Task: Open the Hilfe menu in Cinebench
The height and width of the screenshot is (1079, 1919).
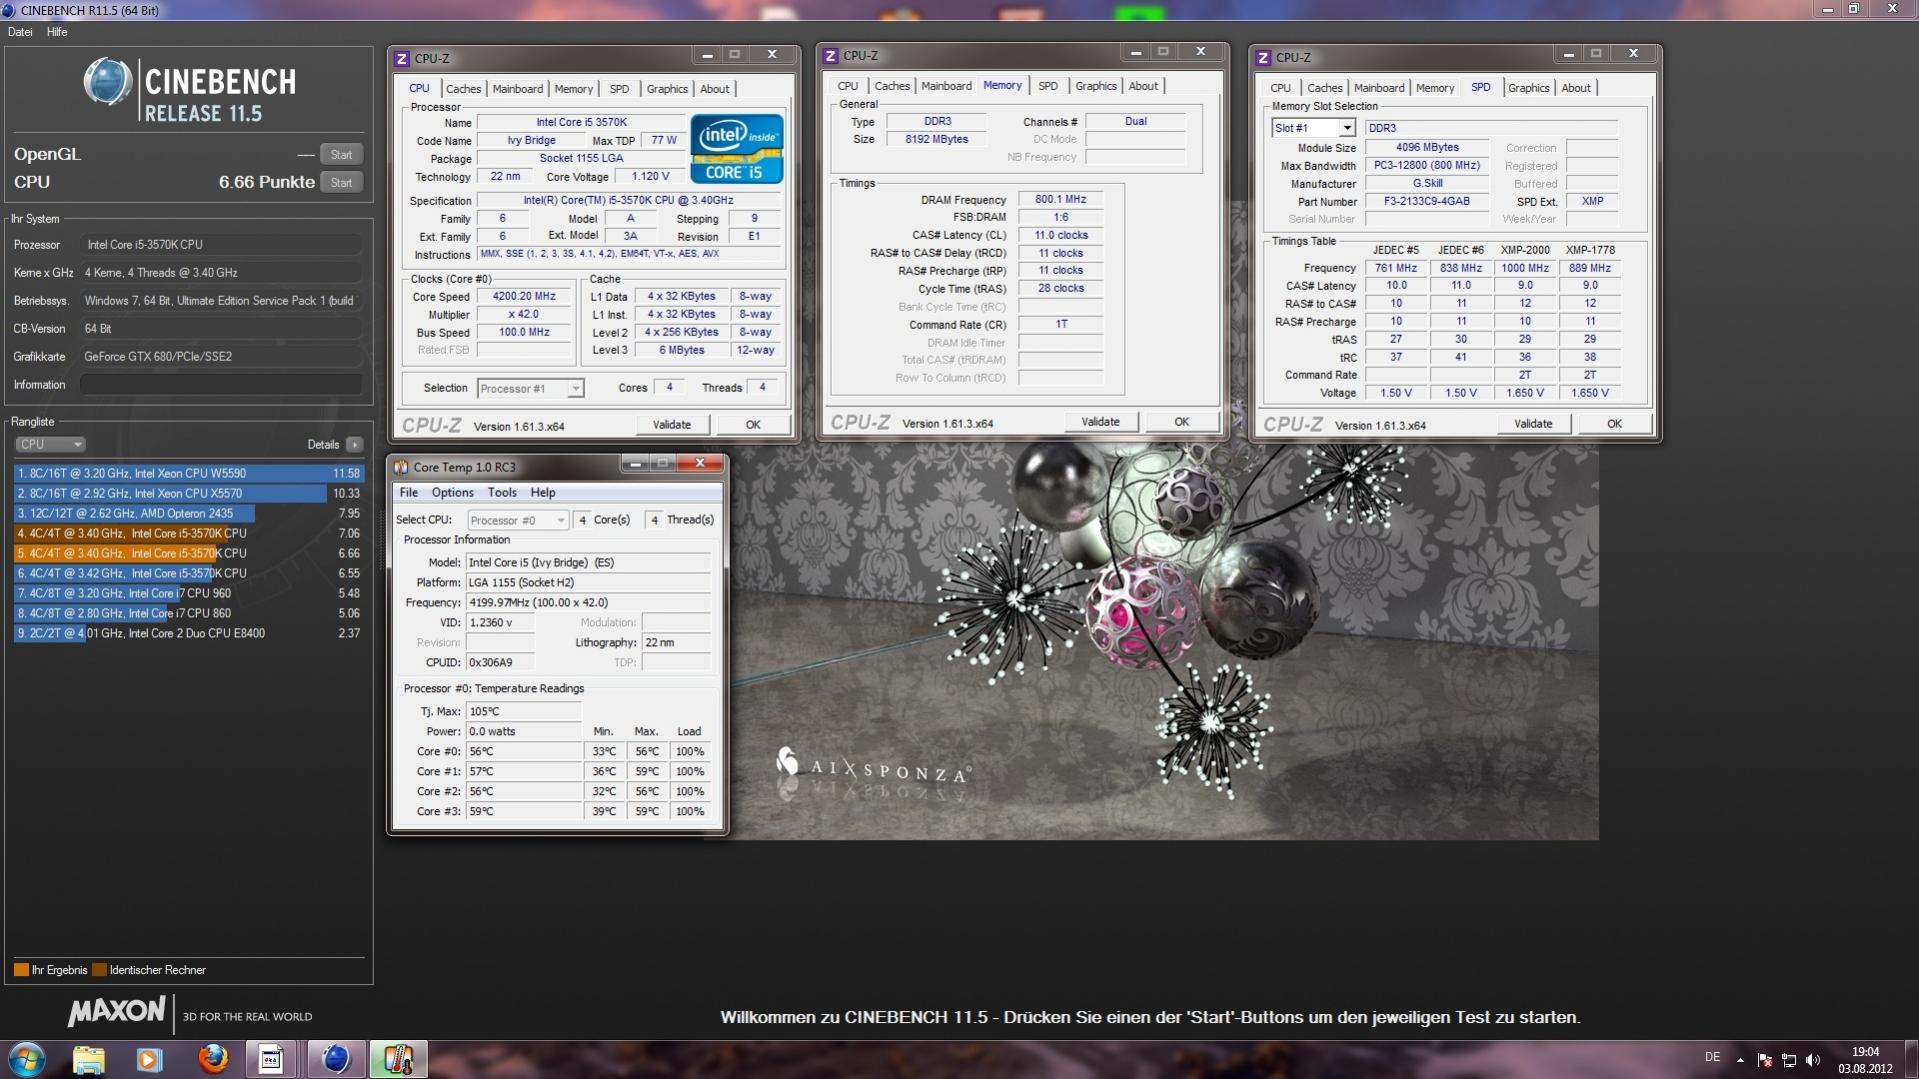Action: [57, 32]
